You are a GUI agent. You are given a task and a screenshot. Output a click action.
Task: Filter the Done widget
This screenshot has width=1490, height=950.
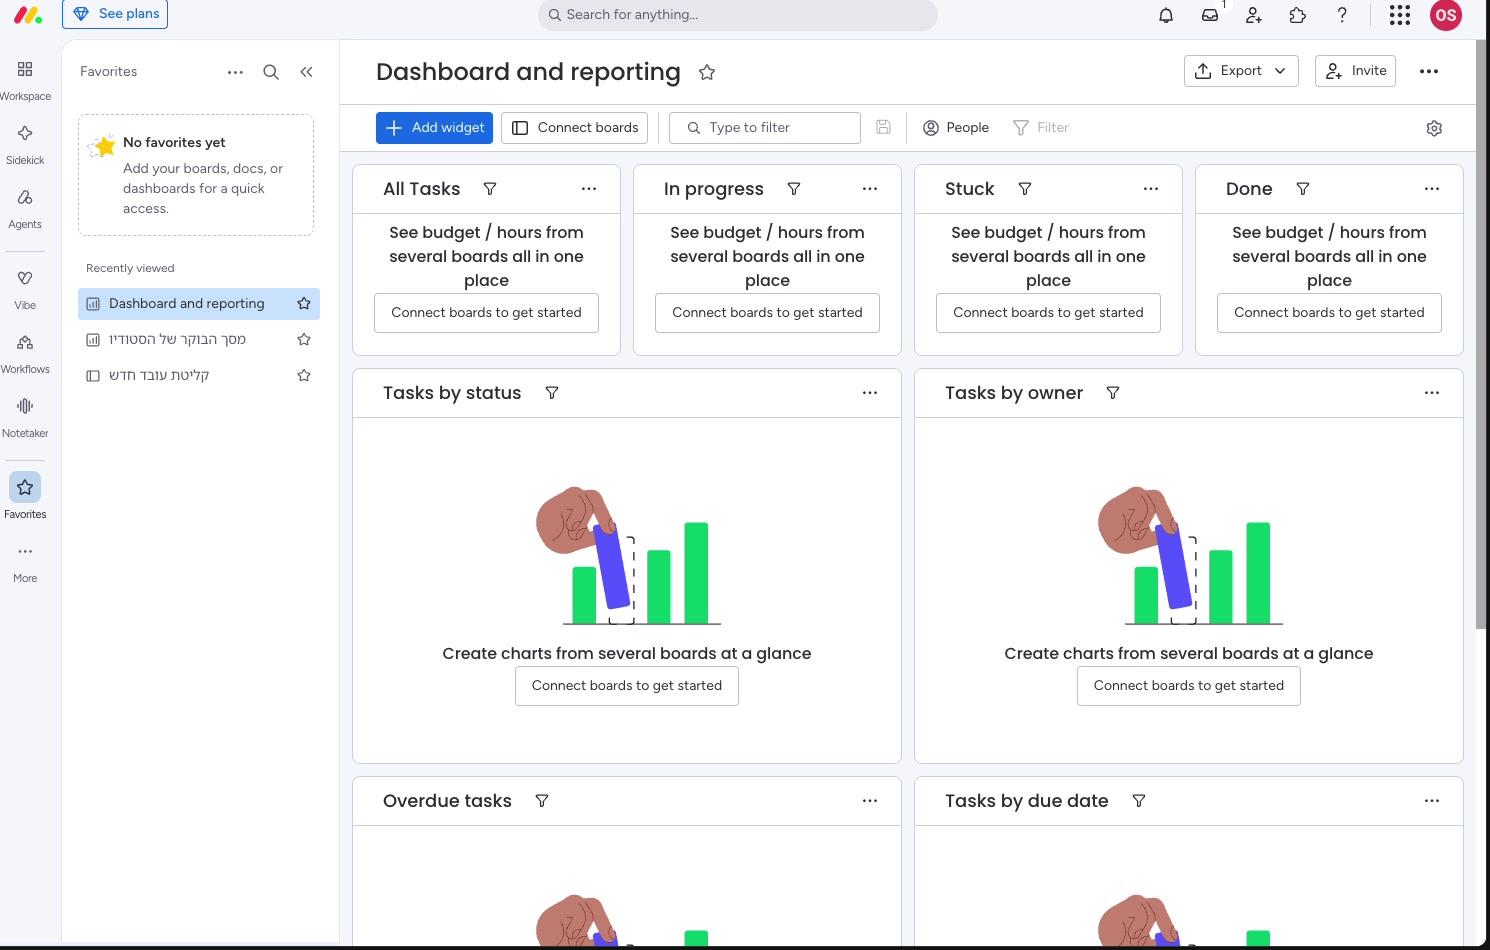pyautogui.click(x=1303, y=189)
